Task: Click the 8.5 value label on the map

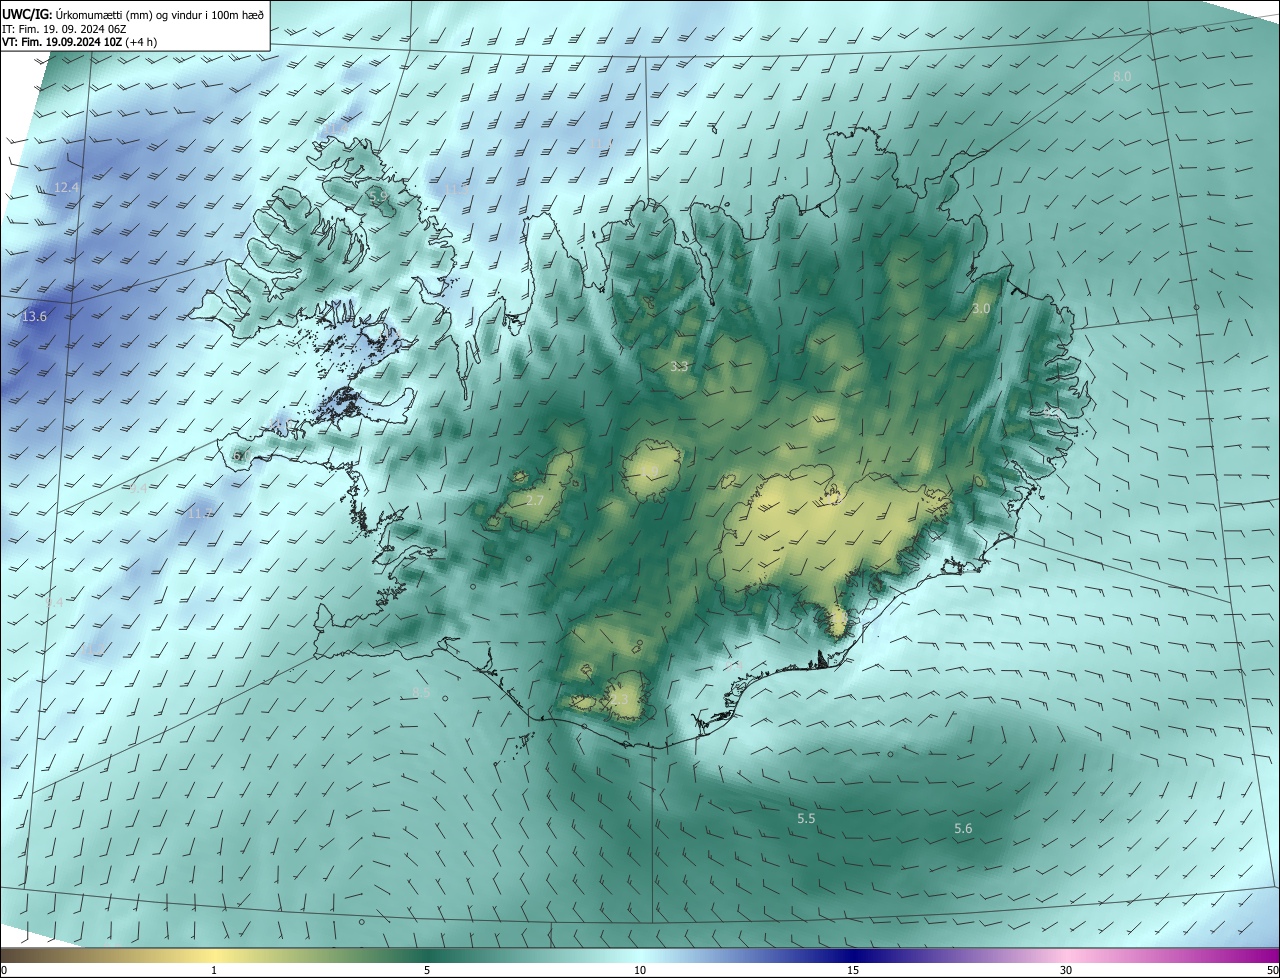Action: [x=422, y=693]
